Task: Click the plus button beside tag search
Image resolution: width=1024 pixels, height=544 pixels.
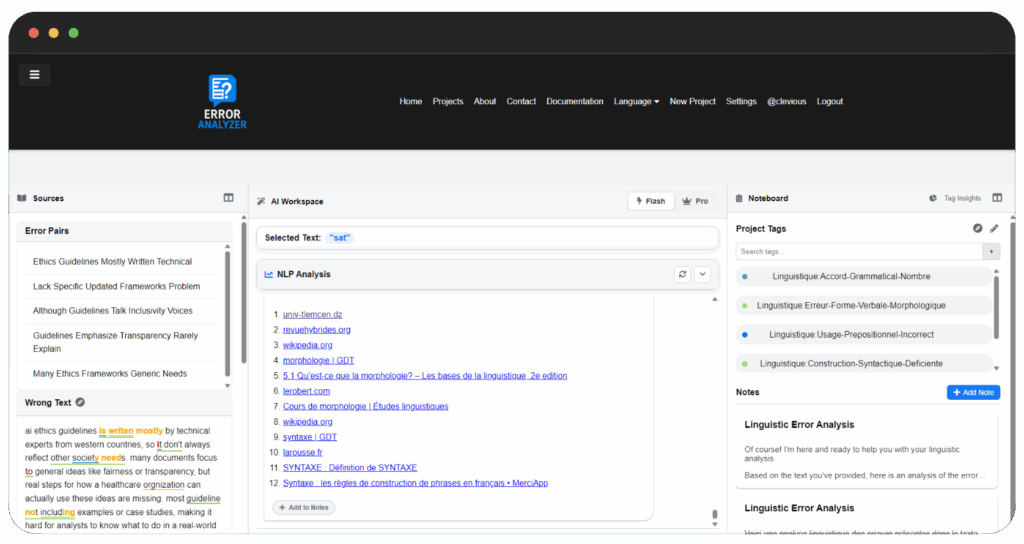Action: click(992, 252)
